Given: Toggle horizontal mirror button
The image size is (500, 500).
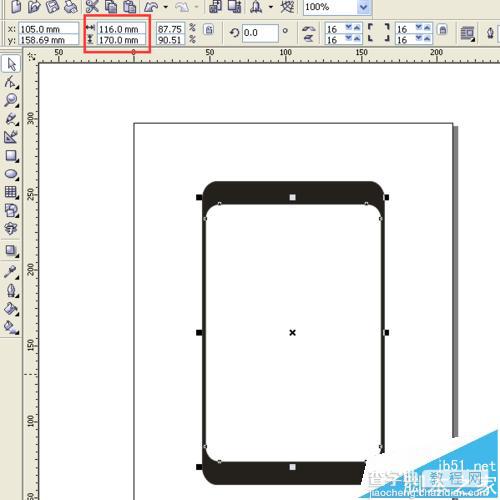Looking at the screenshot, I should 309,29.
